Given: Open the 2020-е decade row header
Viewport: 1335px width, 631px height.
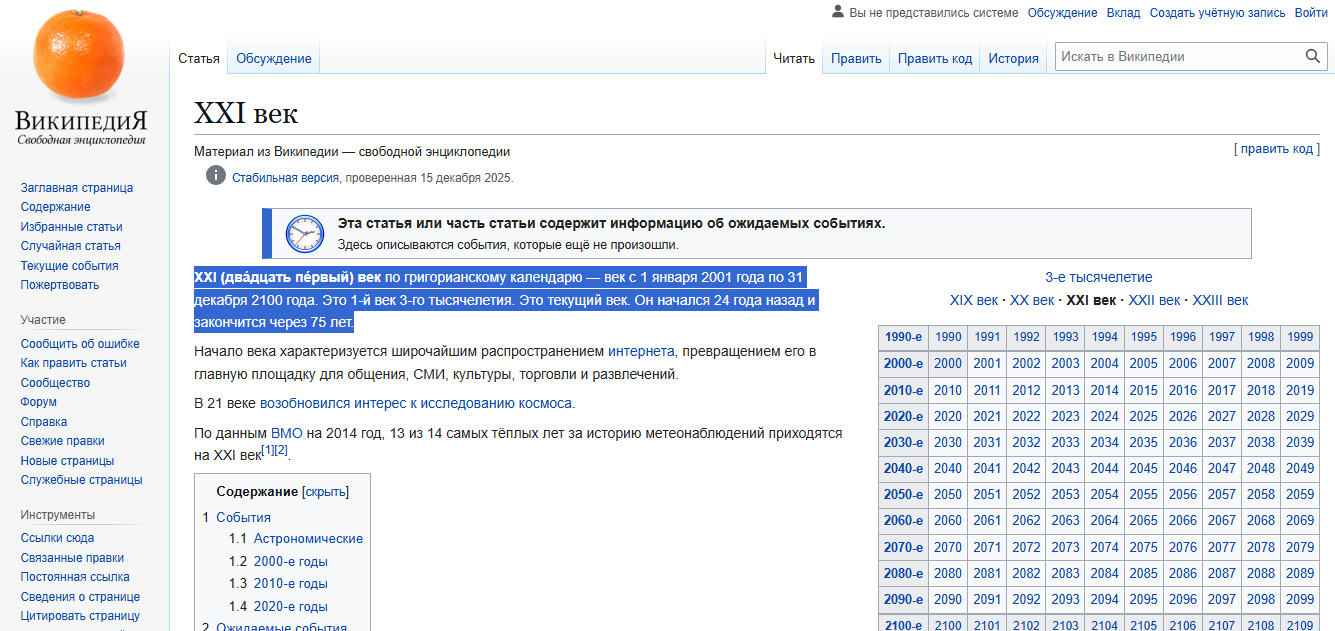Looking at the screenshot, I should [904, 416].
